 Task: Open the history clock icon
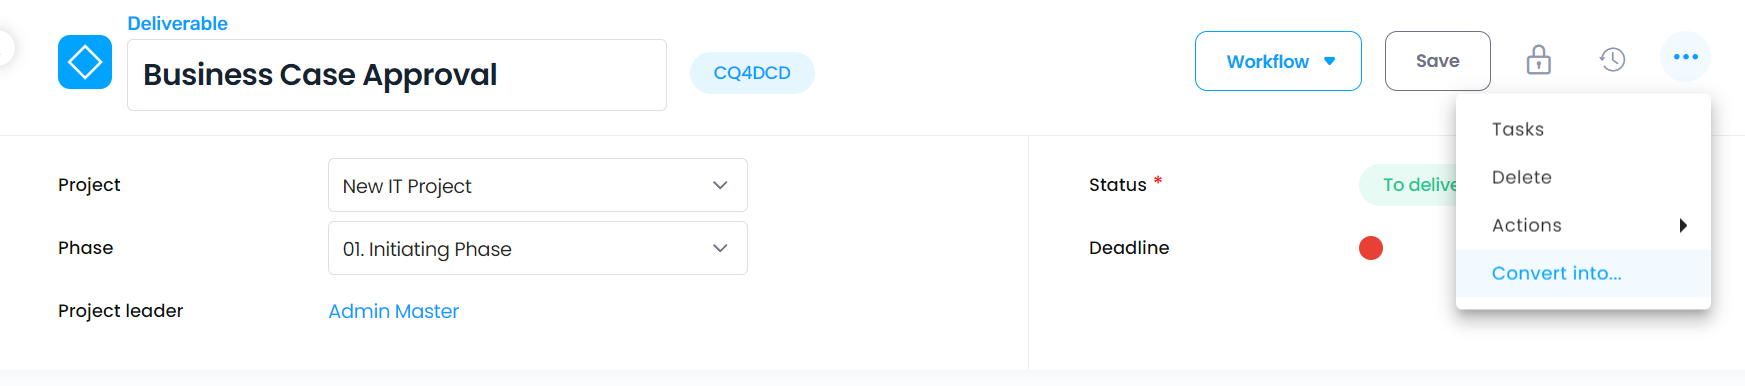(1612, 60)
